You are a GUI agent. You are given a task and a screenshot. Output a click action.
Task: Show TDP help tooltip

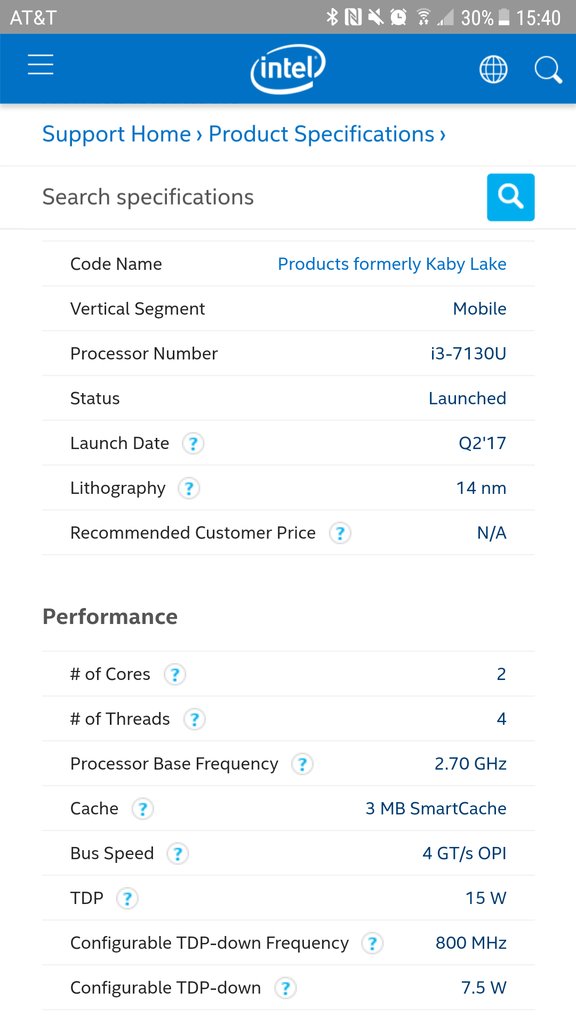127,899
